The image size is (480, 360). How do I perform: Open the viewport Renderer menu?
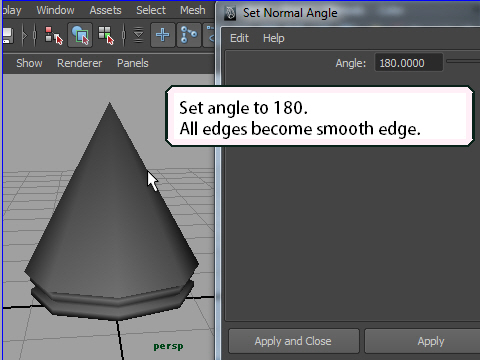[79, 63]
